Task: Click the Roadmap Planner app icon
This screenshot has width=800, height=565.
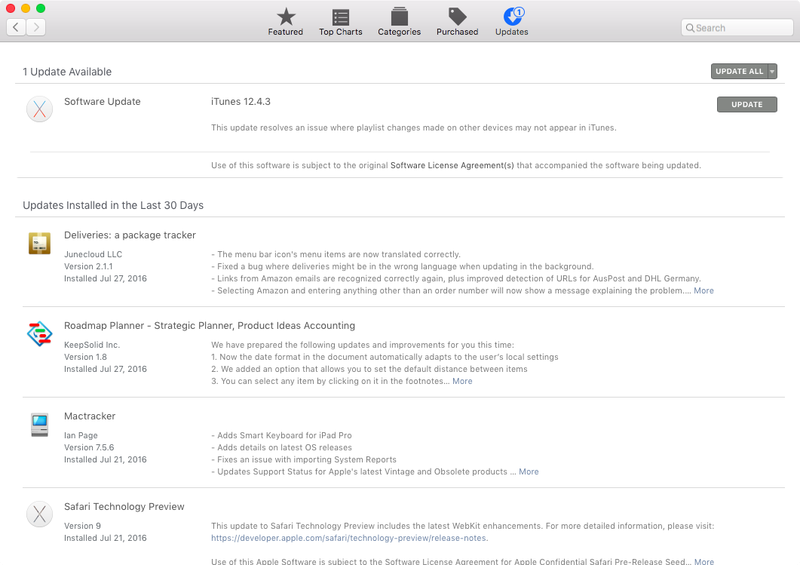Action: 39,334
